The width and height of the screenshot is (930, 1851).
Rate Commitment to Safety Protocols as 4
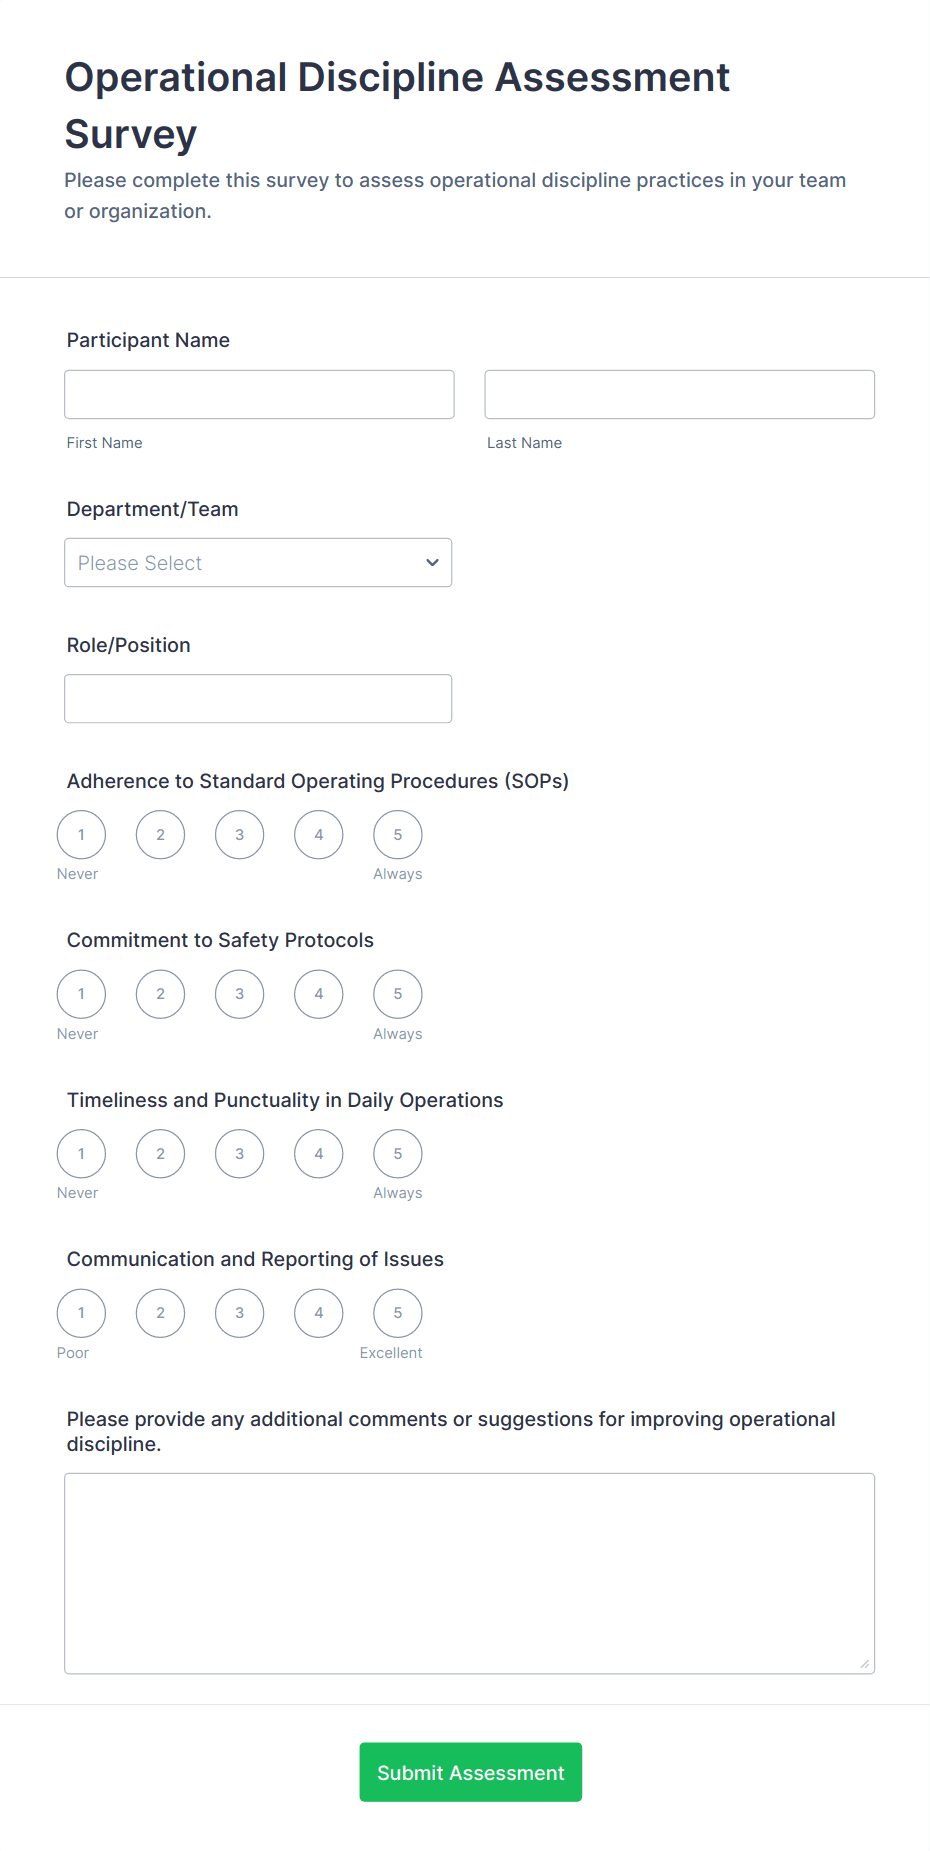(x=318, y=993)
